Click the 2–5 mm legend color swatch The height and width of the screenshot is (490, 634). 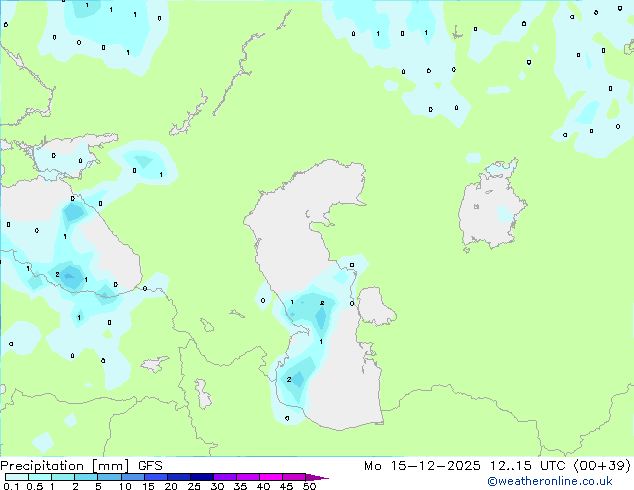[86, 477]
